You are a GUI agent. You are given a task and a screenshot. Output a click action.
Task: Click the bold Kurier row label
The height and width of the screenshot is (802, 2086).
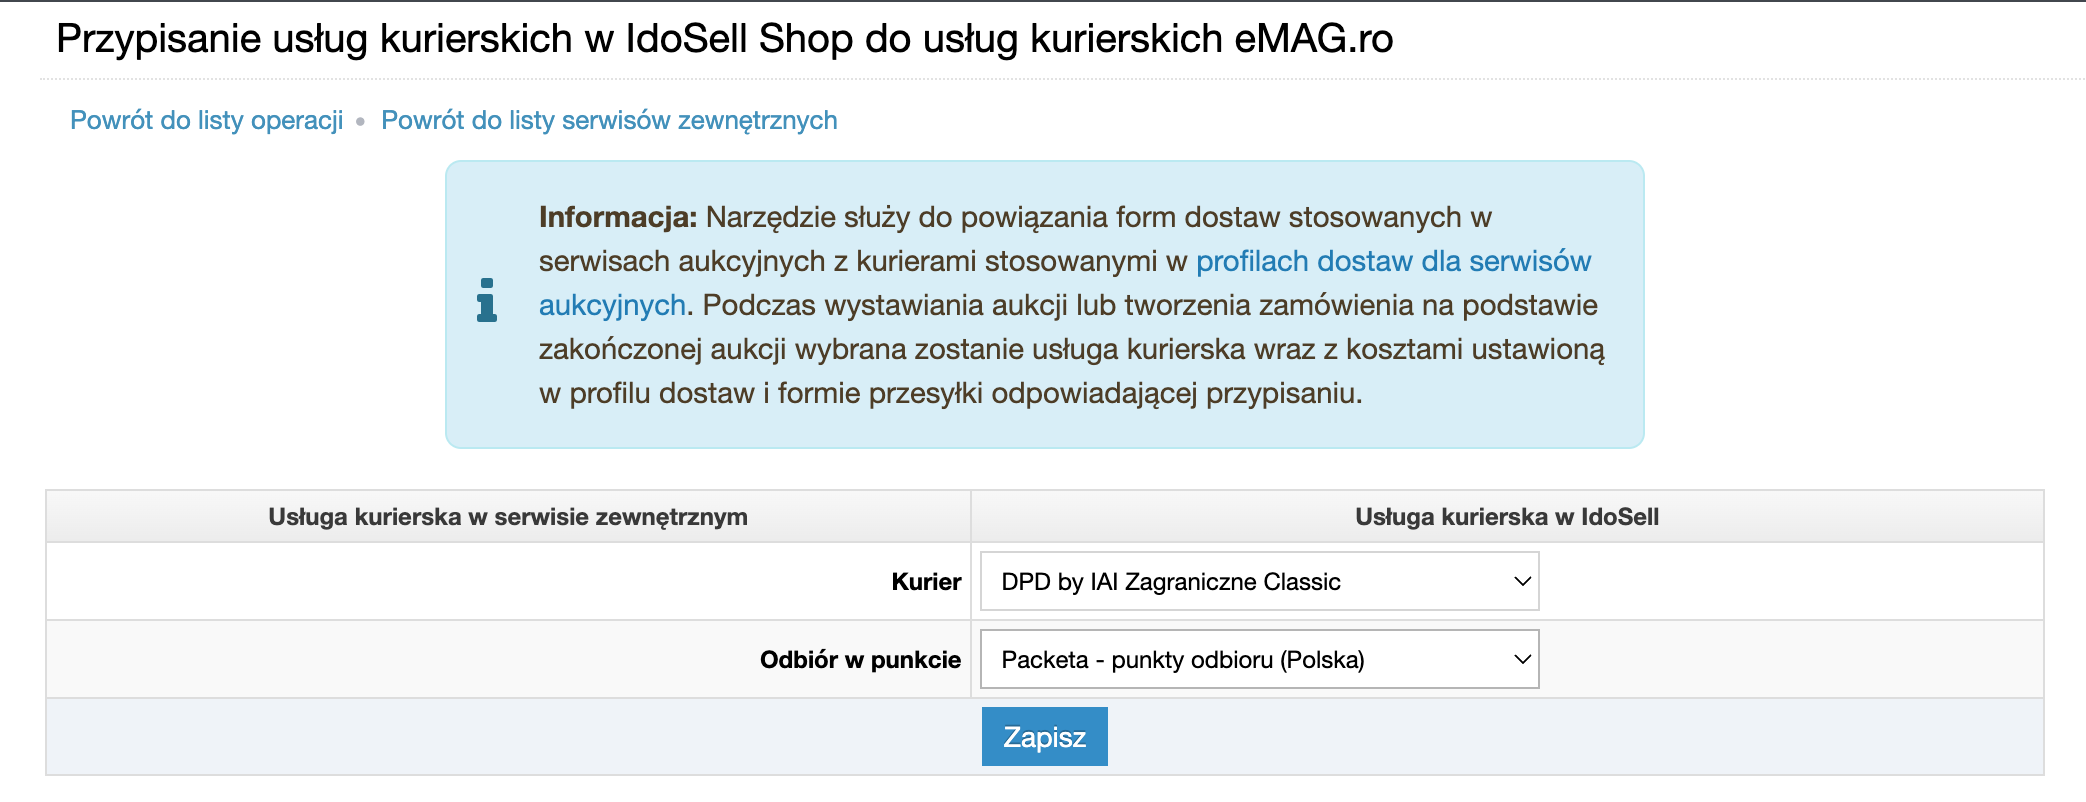926,582
